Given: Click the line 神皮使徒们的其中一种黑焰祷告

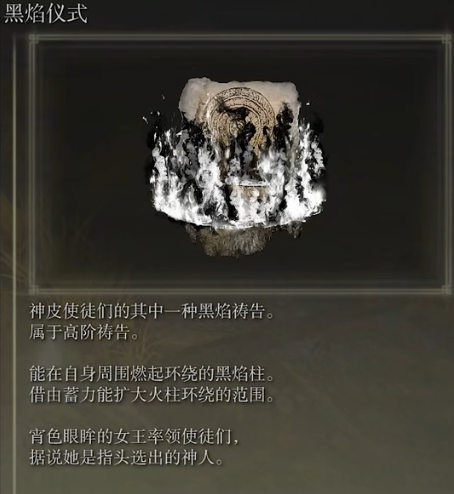Looking at the screenshot, I should click(152, 311).
